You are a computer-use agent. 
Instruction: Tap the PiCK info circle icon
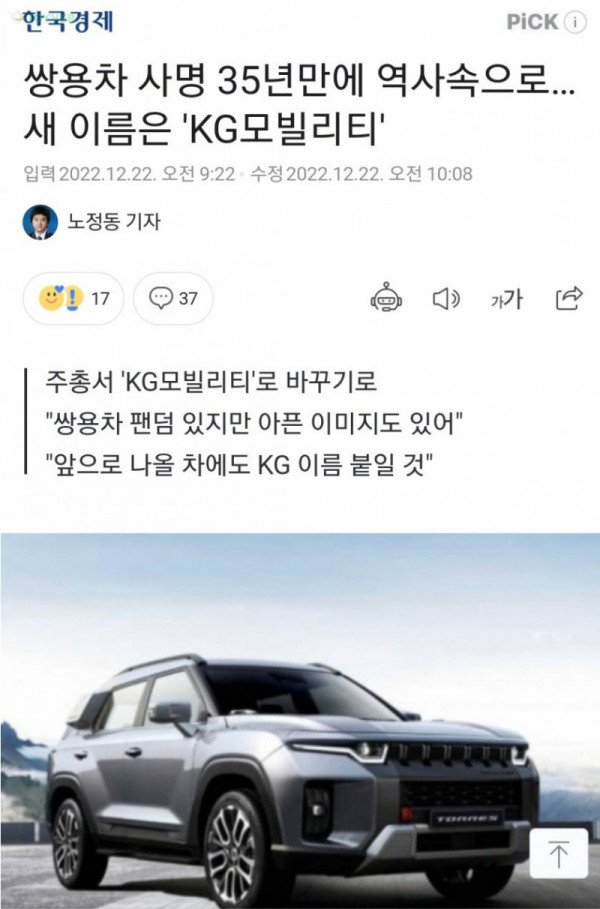pyautogui.click(x=574, y=22)
